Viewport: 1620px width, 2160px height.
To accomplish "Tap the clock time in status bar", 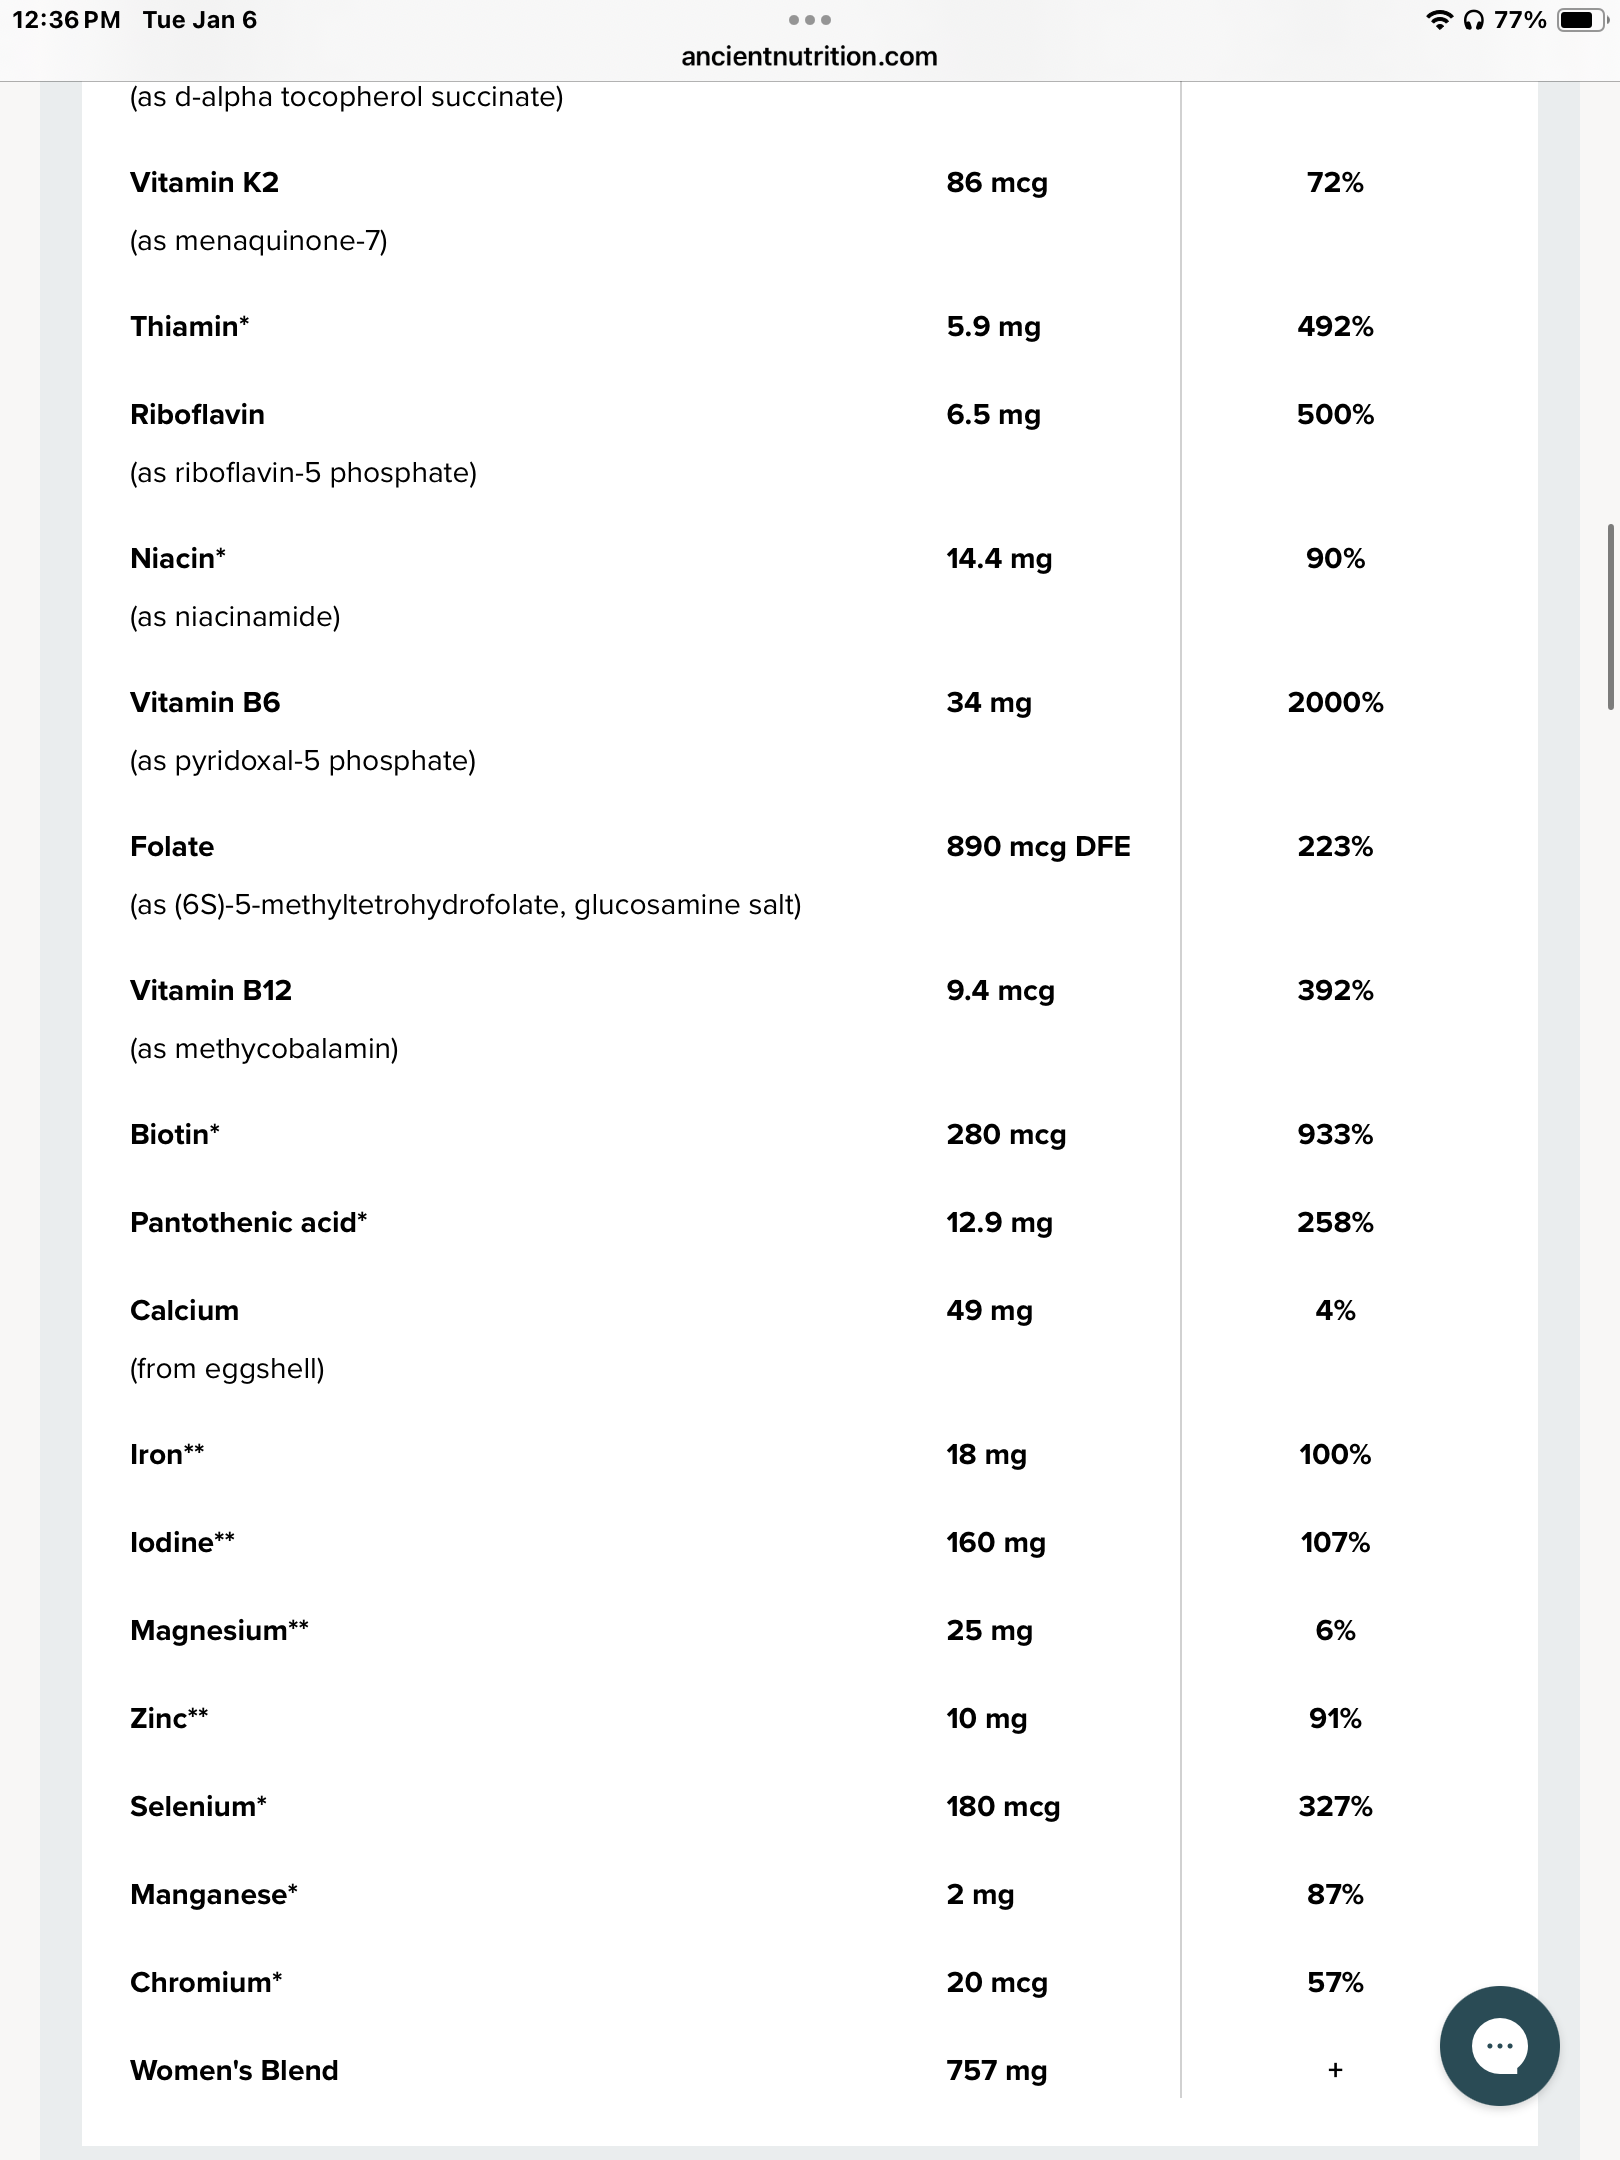I will (66, 20).
